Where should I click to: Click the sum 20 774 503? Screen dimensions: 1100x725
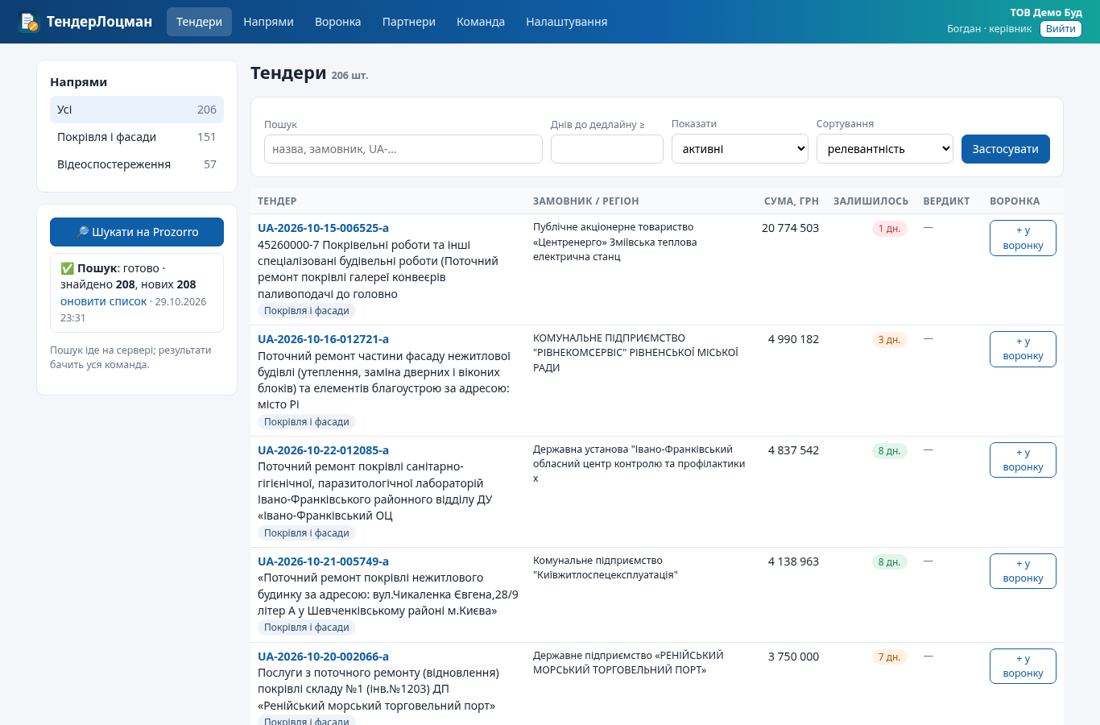tap(790, 227)
